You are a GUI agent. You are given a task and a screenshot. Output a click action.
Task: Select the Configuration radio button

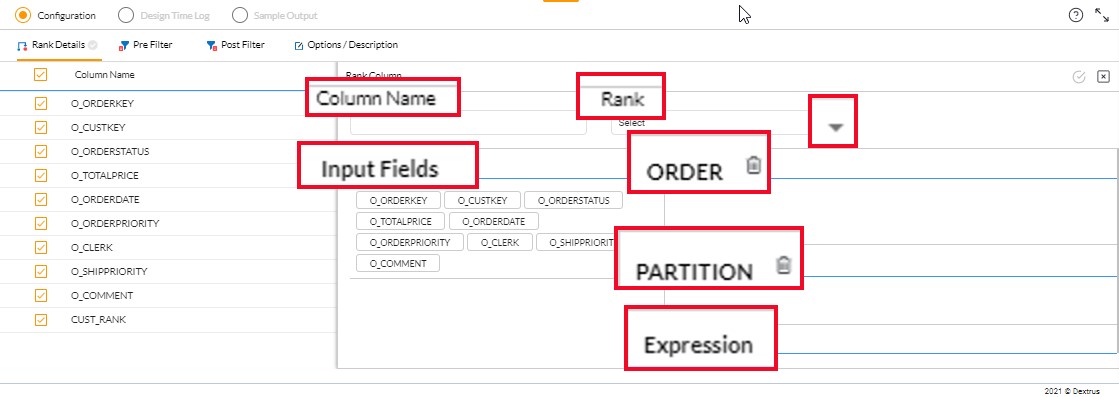[x=23, y=15]
